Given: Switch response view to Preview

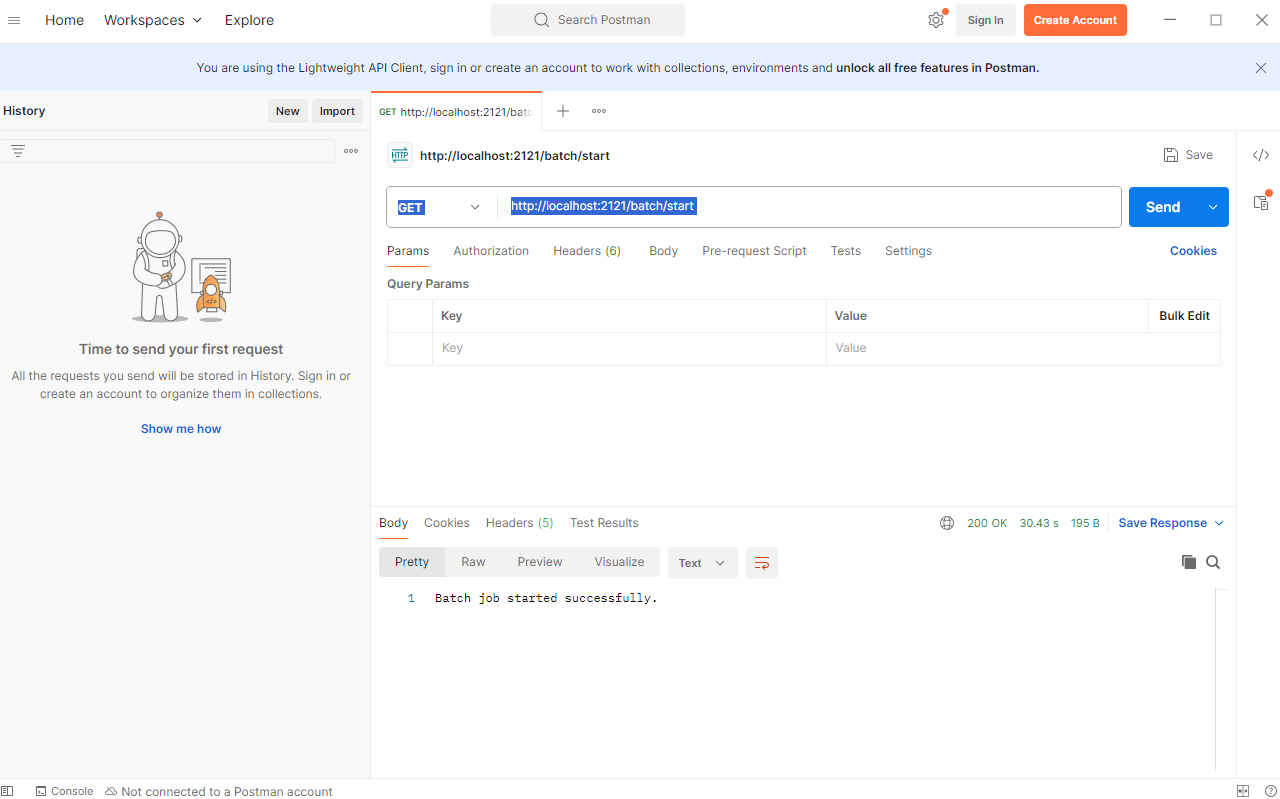Looking at the screenshot, I should 540,562.
